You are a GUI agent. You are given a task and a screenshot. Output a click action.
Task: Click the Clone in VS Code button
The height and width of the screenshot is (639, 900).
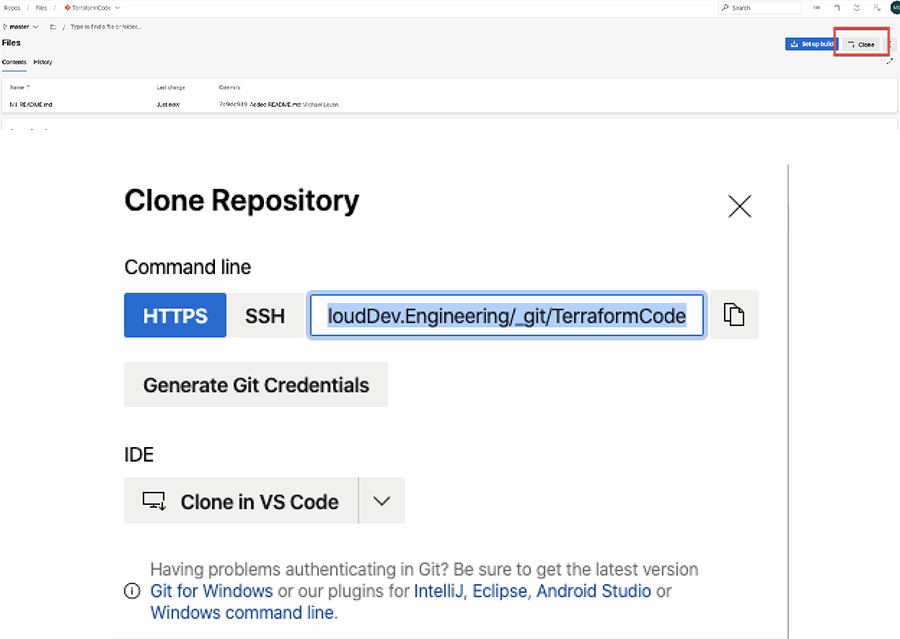click(x=241, y=501)
